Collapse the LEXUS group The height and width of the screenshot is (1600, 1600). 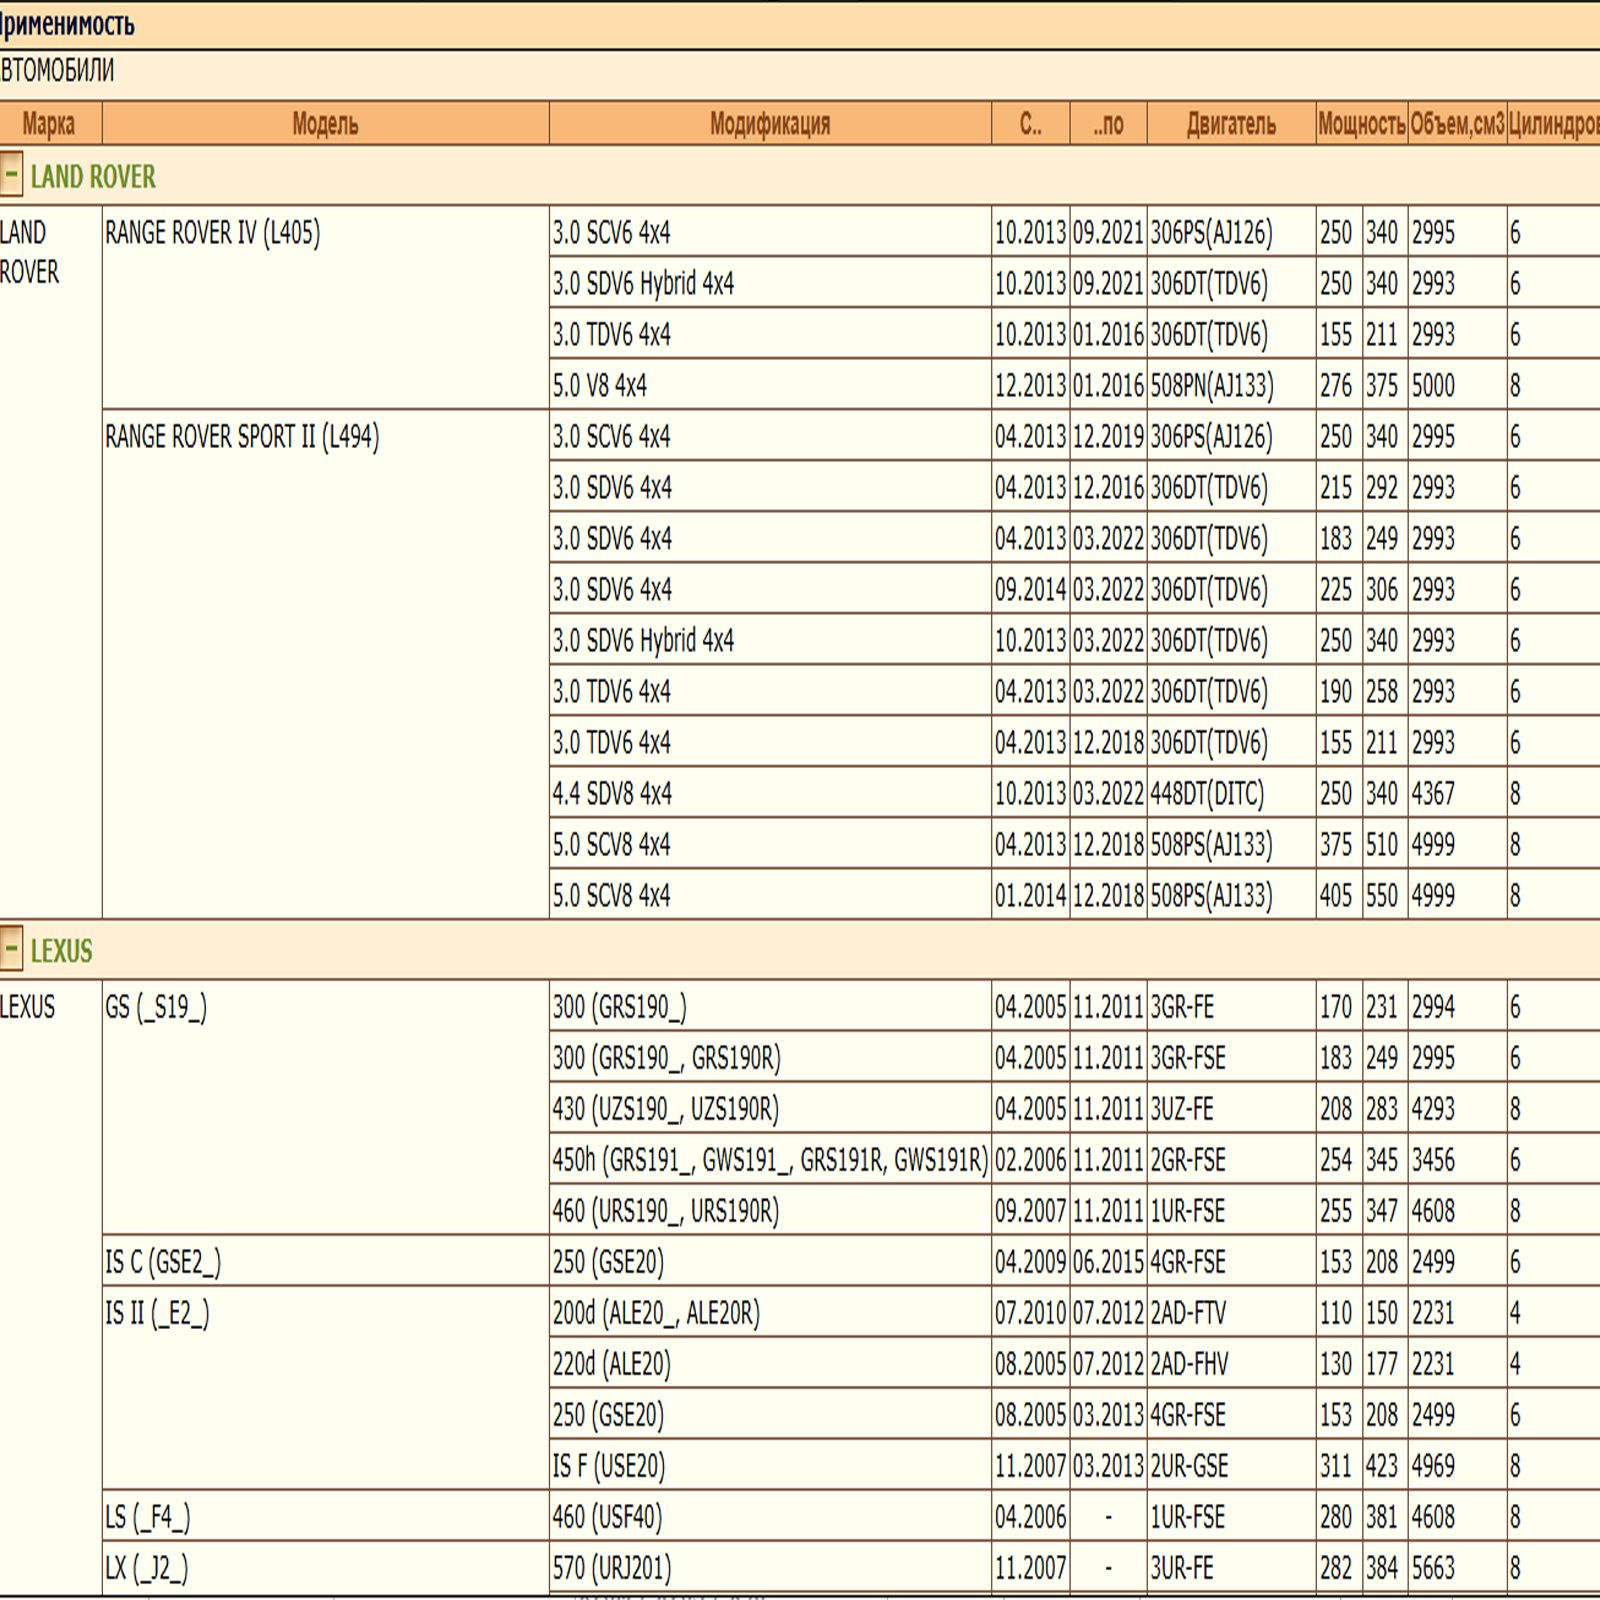click(11, 948)
